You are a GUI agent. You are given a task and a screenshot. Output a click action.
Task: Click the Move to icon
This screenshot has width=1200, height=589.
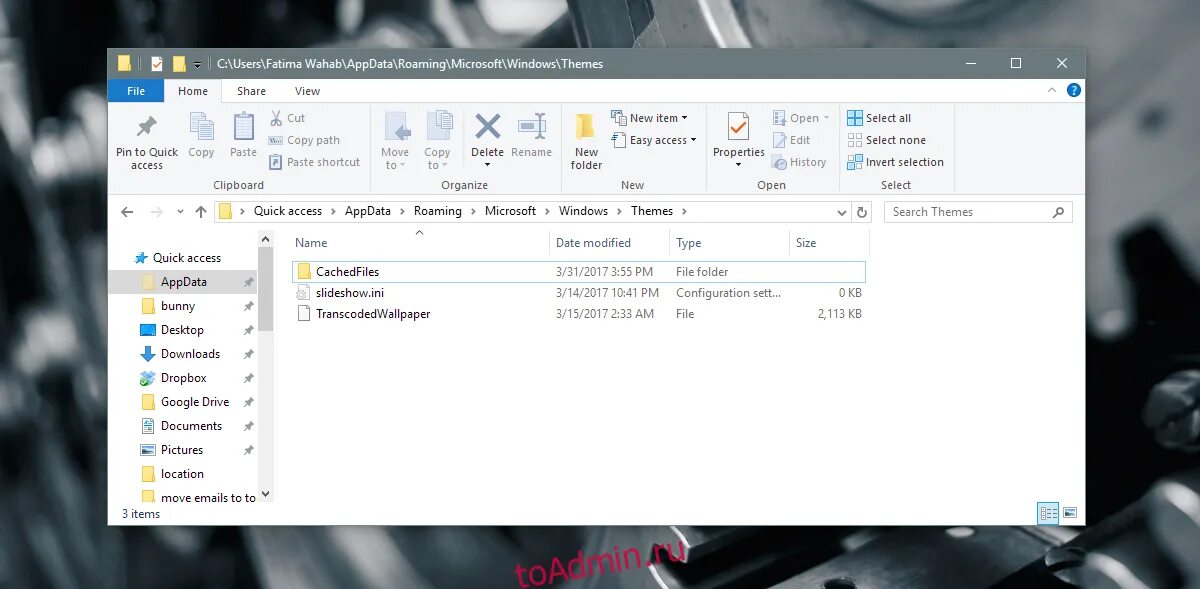(396, 128)
